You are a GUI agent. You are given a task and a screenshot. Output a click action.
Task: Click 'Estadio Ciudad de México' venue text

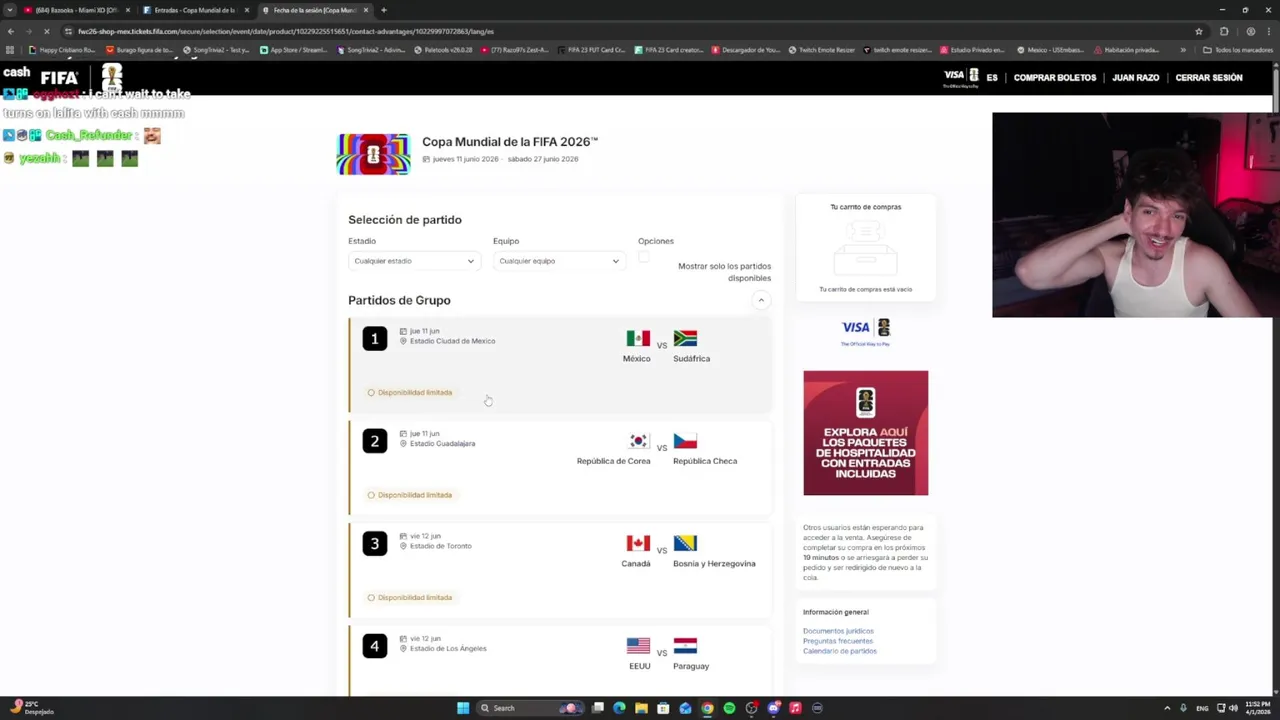452,341
